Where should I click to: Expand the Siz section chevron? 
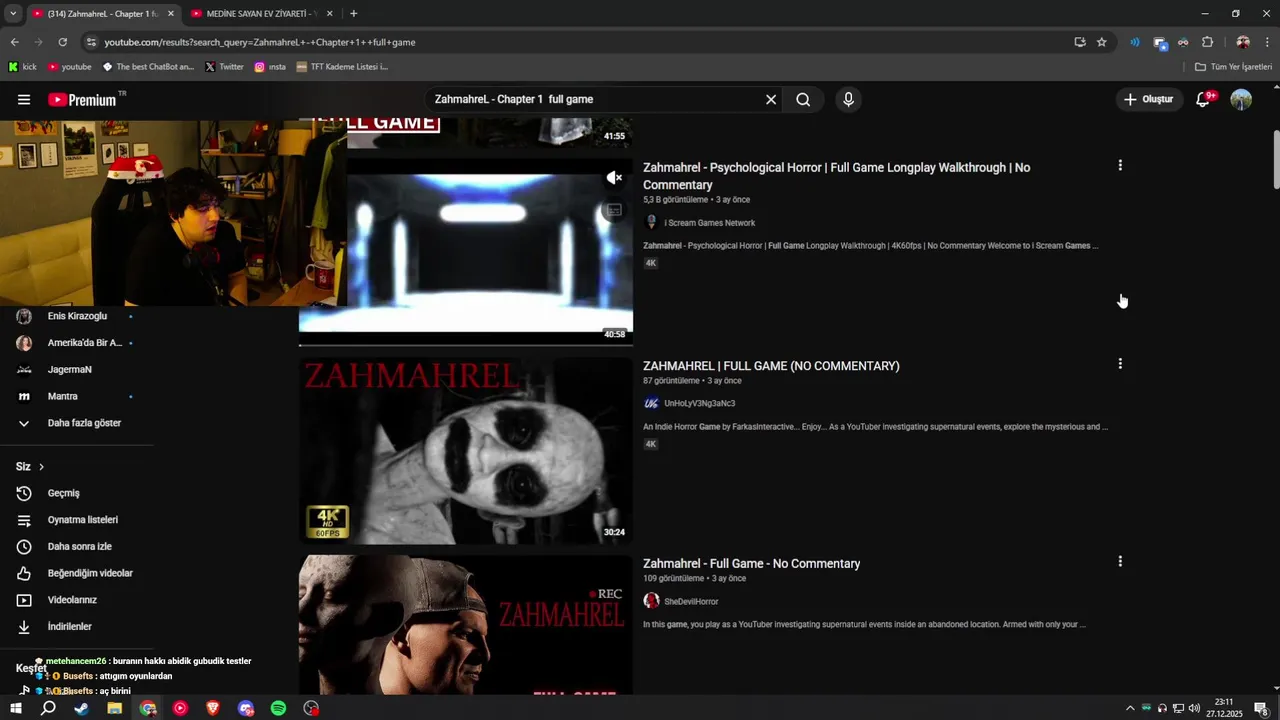(x=41, y=467)
